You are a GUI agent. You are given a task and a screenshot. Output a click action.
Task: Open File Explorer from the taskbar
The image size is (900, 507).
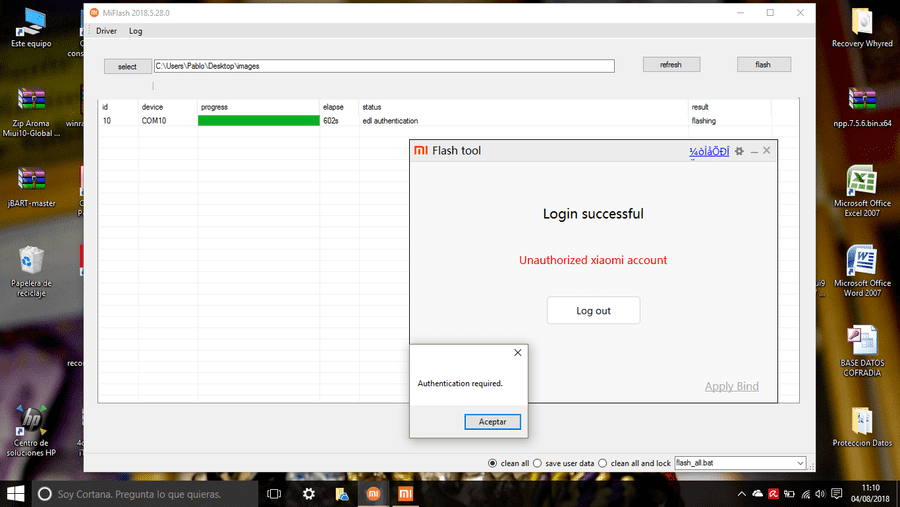click(x=342, y=494)
